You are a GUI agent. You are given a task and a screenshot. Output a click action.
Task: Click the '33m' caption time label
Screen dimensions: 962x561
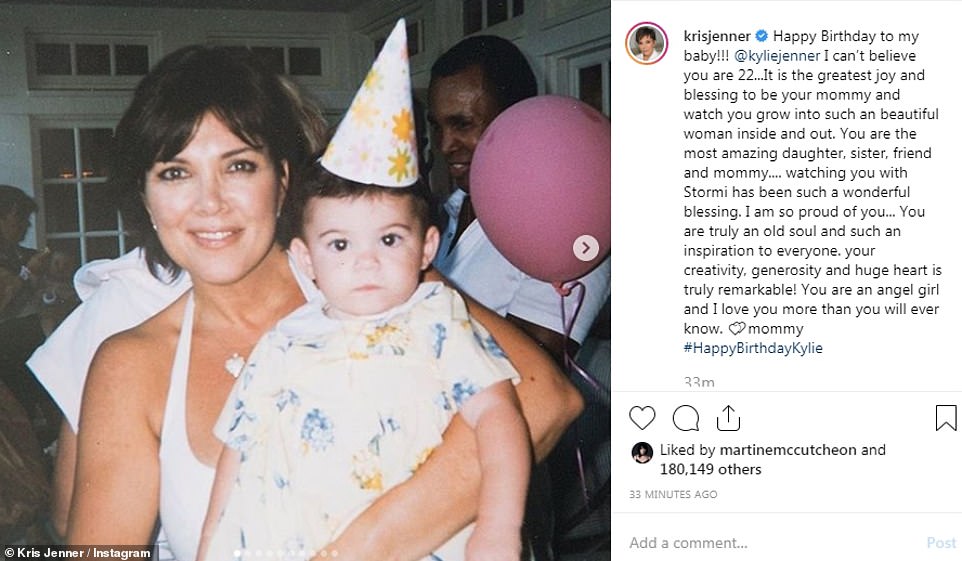pyautogui.click(x=699, y=382)
